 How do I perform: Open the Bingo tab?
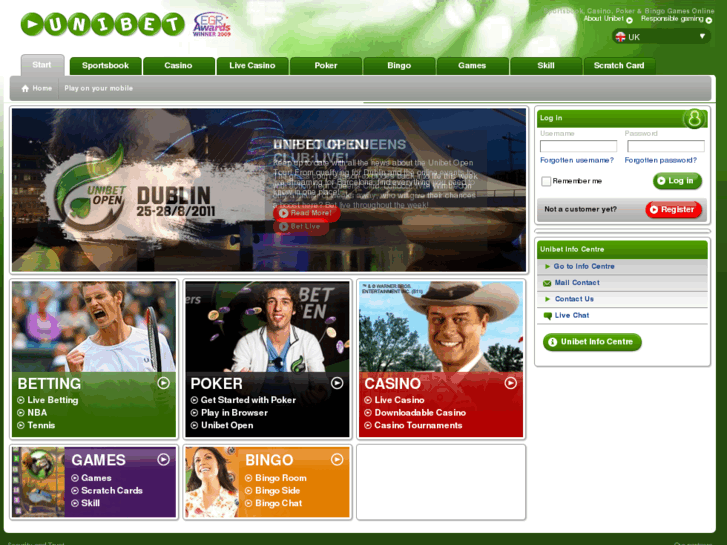[399, 66]
